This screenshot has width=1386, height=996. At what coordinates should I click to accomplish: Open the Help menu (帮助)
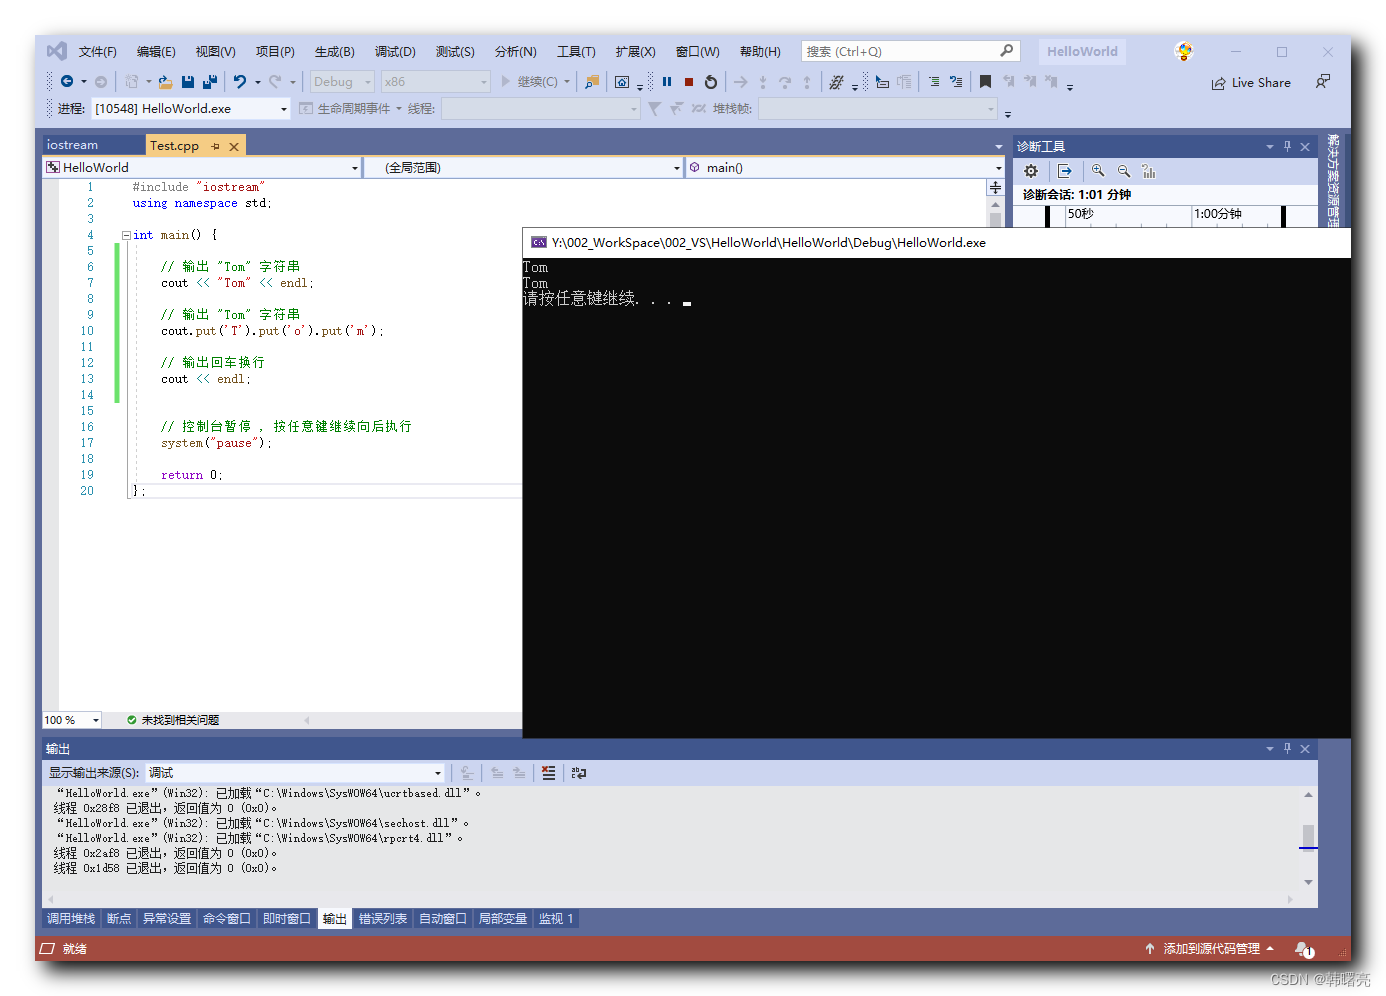[760, 52]
